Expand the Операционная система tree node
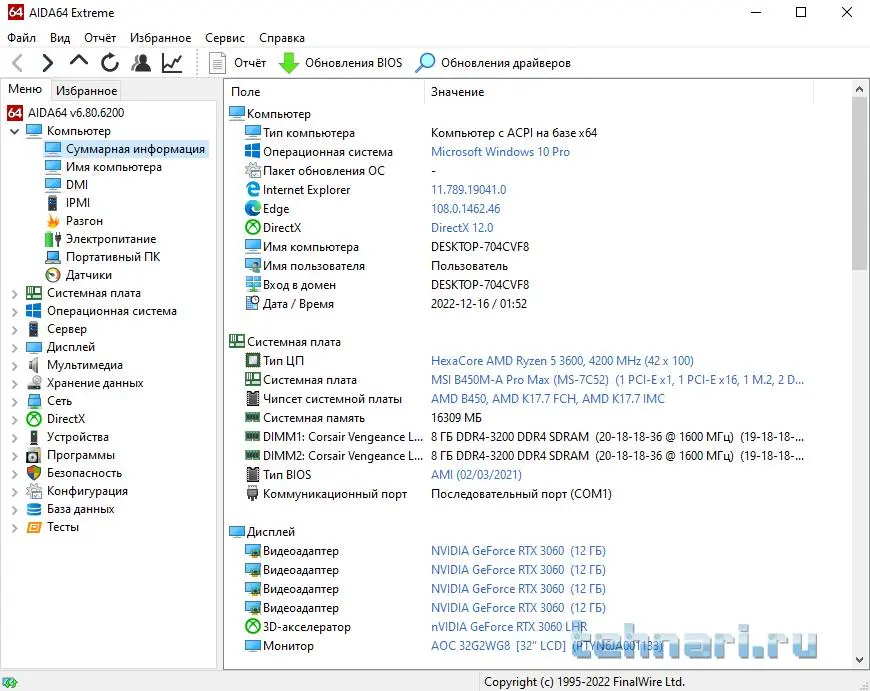 click(14, 312)
